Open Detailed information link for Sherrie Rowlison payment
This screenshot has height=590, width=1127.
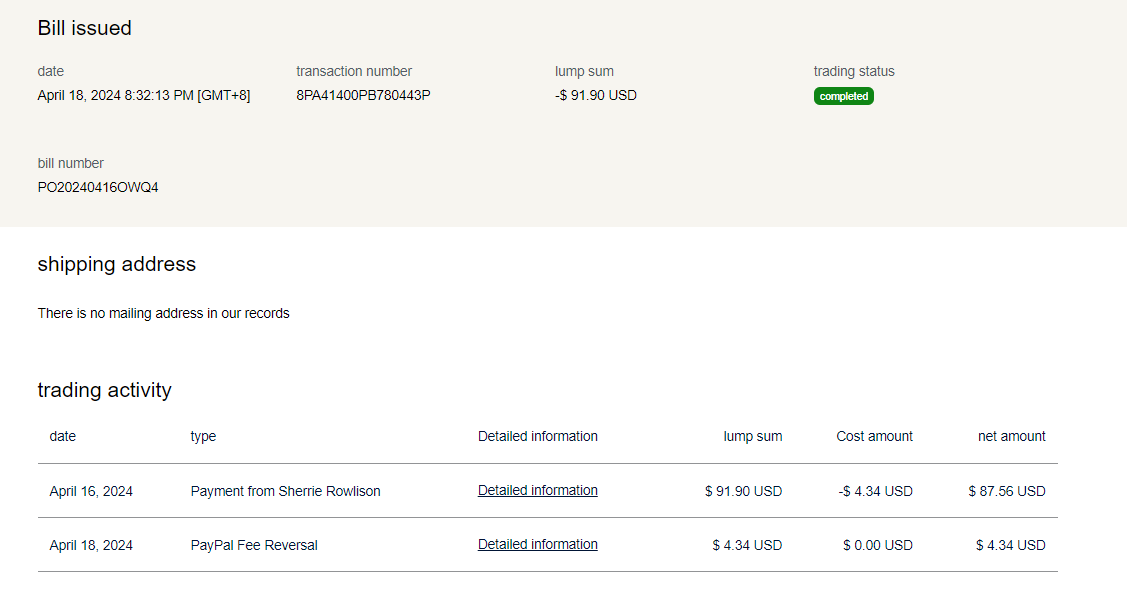[537, 490]
